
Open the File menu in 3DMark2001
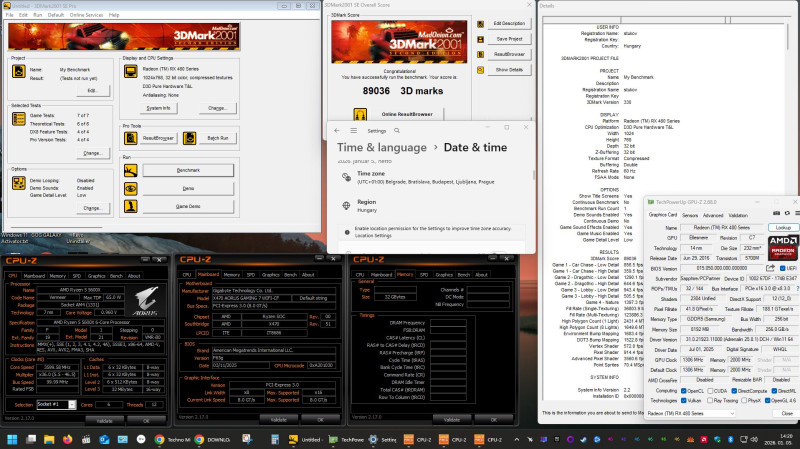(10, 15)
